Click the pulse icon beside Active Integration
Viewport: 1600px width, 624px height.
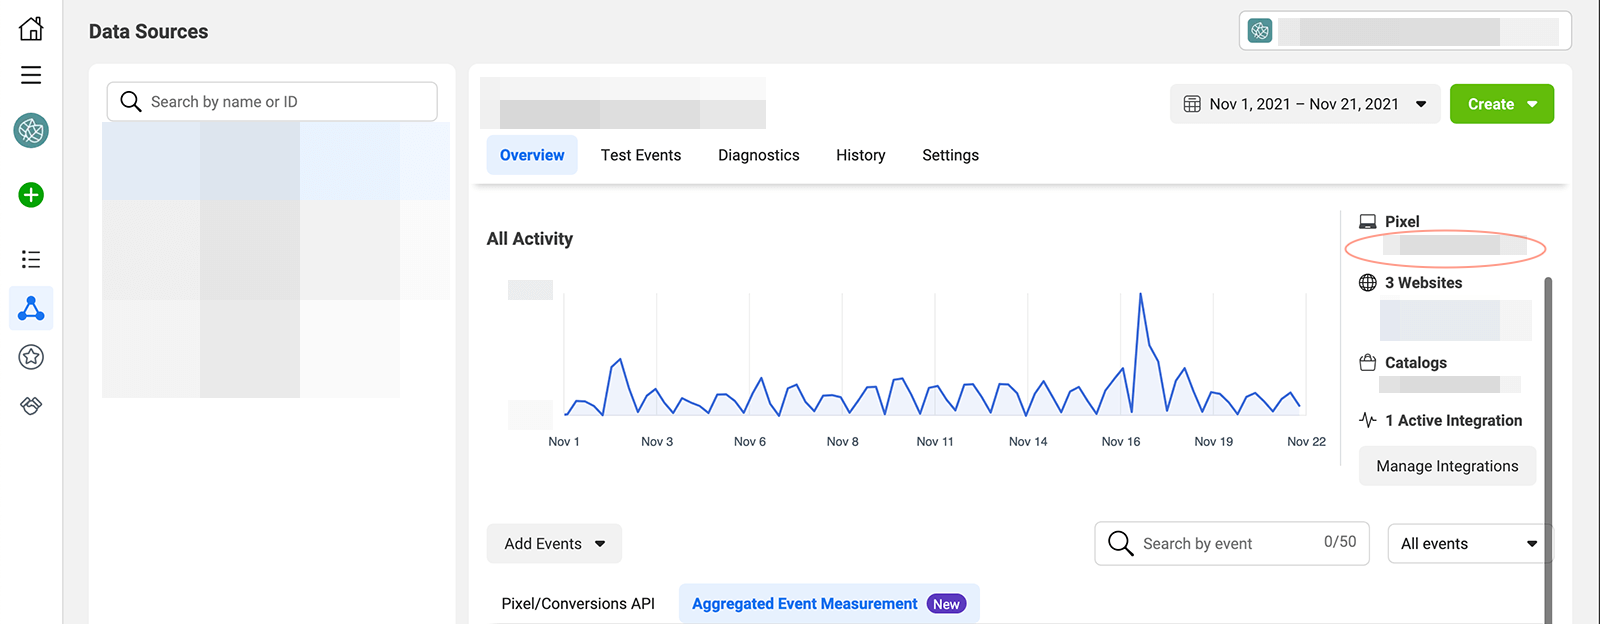pyautogui.click(x=1367, y=420)
